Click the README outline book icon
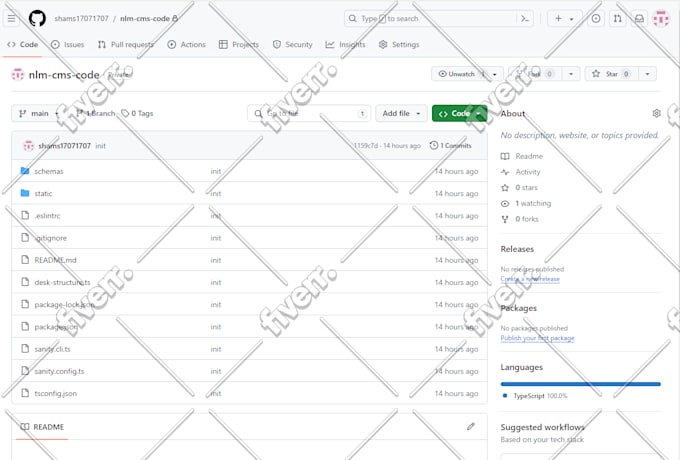This screenshot has width=680, height=460. (25, 427)
